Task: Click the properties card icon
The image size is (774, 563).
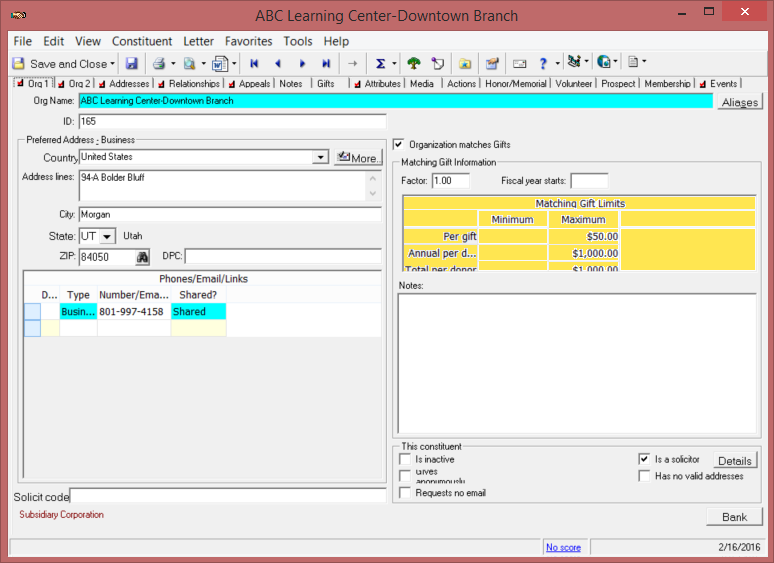Action: pyautogui.click(x=492, y=63)
